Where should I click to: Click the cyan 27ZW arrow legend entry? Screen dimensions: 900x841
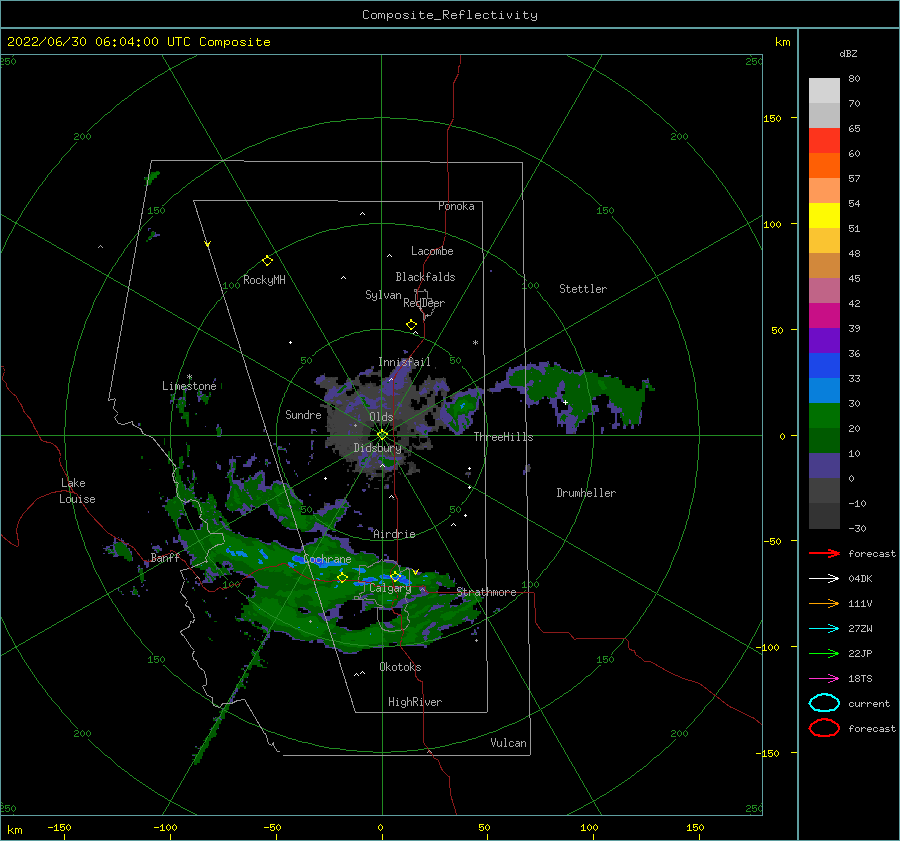pyautogui.click(x=825, y=629)
